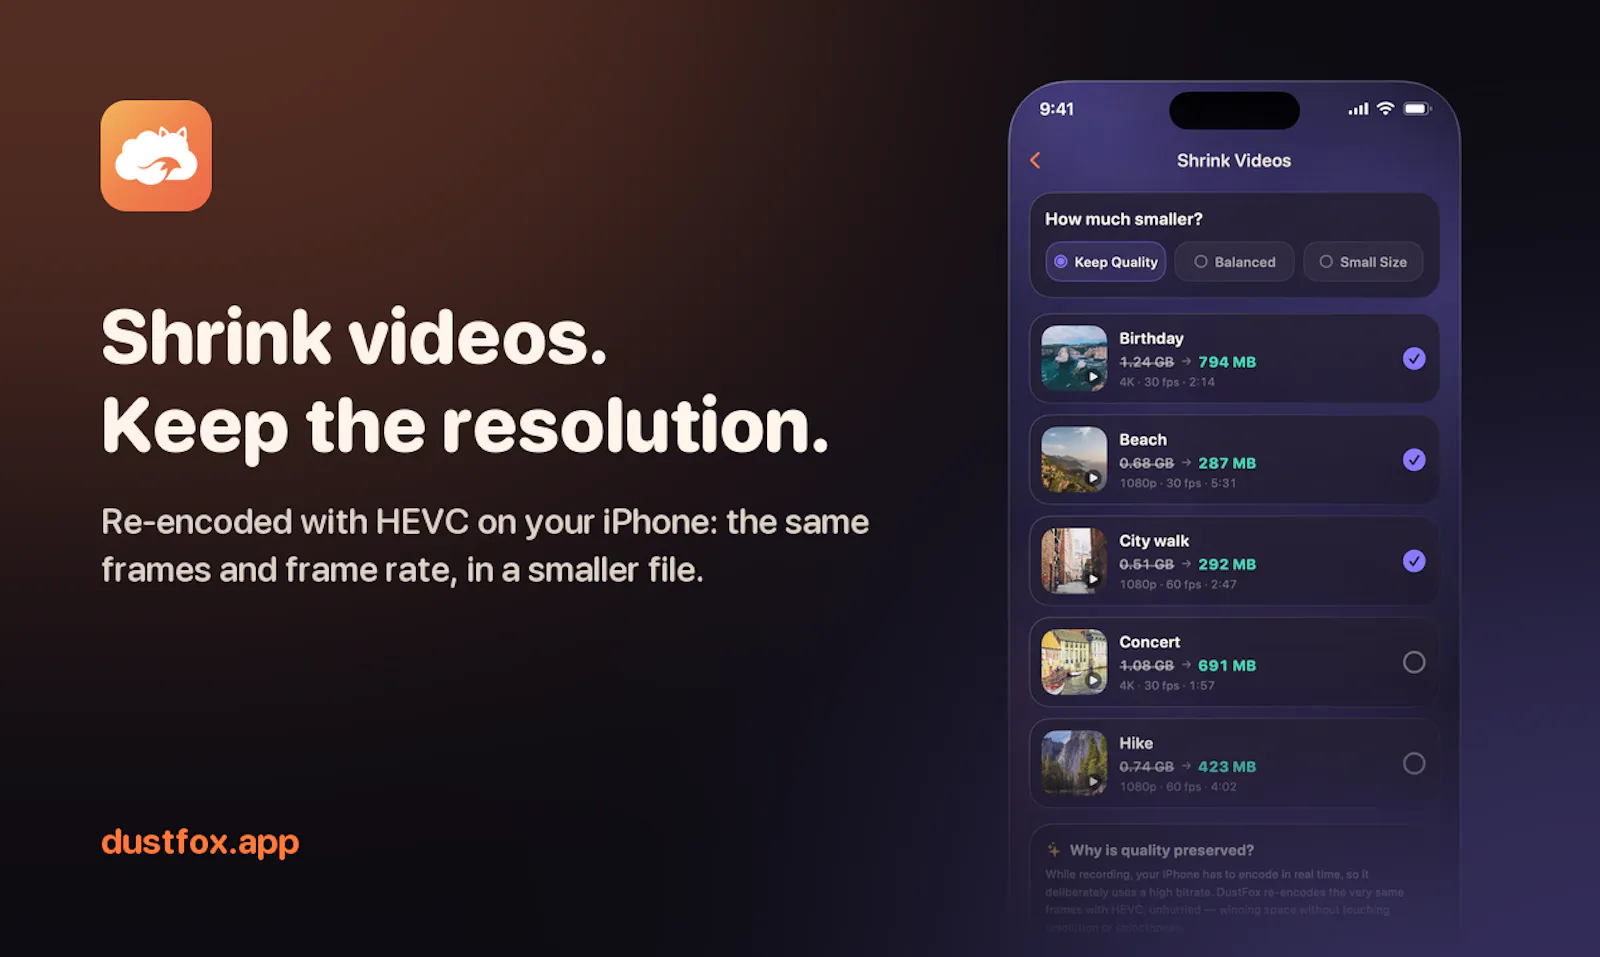The height and width of the screenshot is (957, 1600).
Task: Click the original 1.24 GB size
Action: 1147,362
